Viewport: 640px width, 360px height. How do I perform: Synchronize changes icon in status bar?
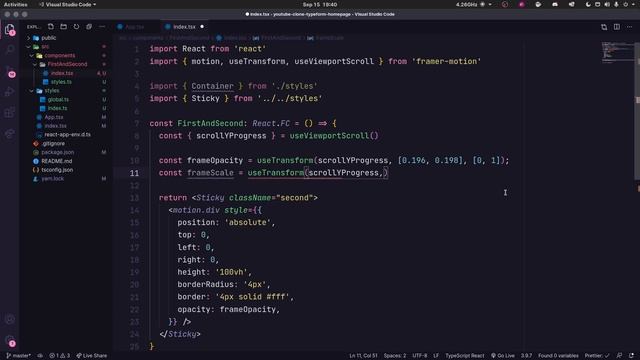pos(40,356)
